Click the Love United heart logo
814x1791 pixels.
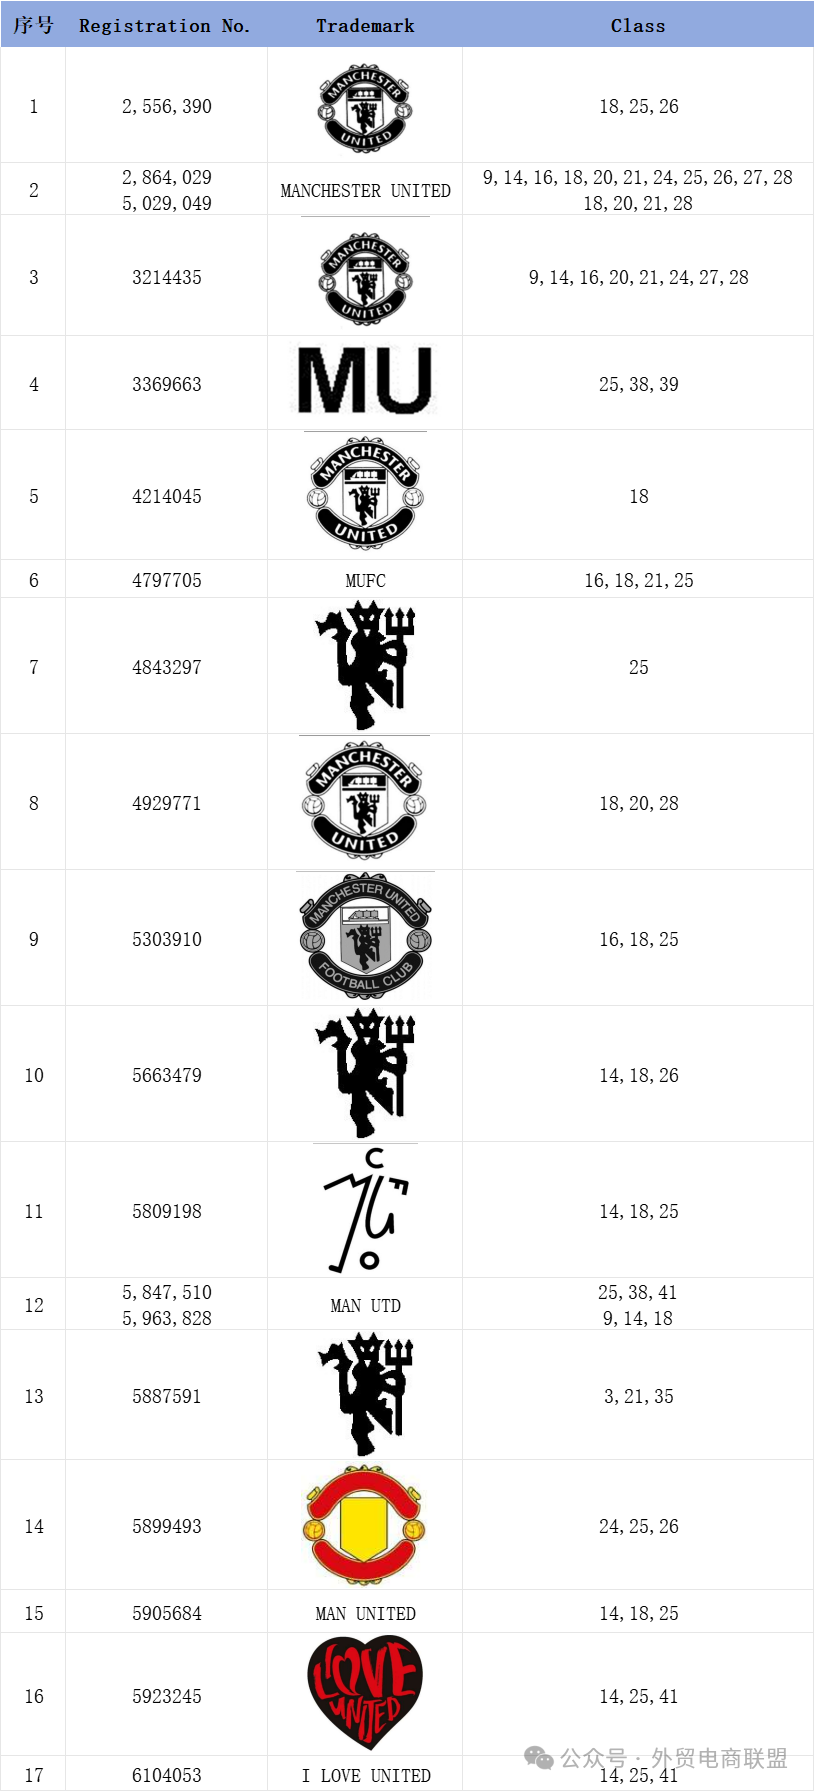365,1694
